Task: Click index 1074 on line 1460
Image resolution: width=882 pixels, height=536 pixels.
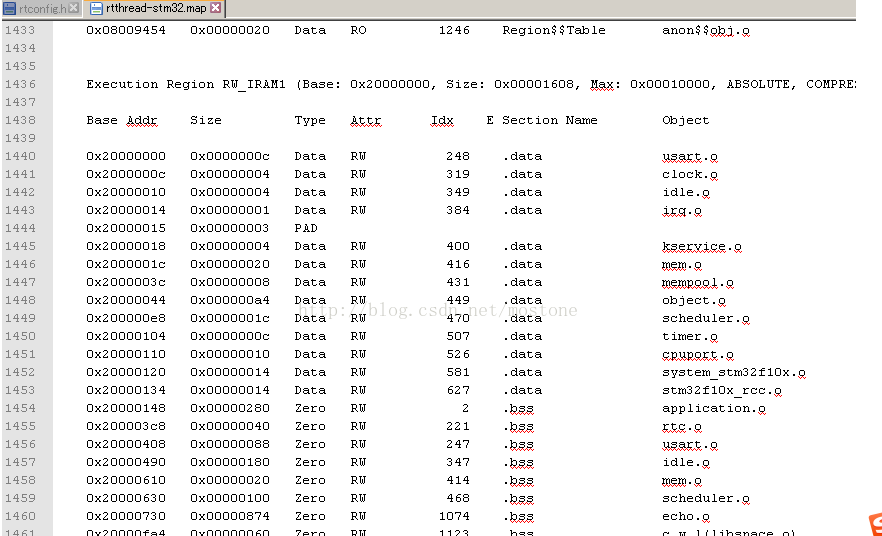Action: coord(454,516)
